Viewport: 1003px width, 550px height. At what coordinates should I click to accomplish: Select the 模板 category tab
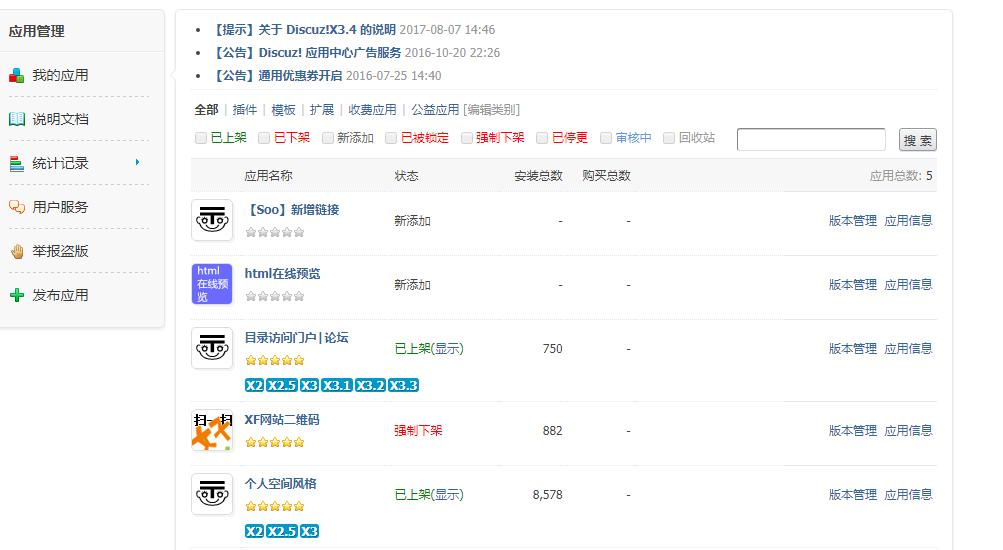click(283, 110)
